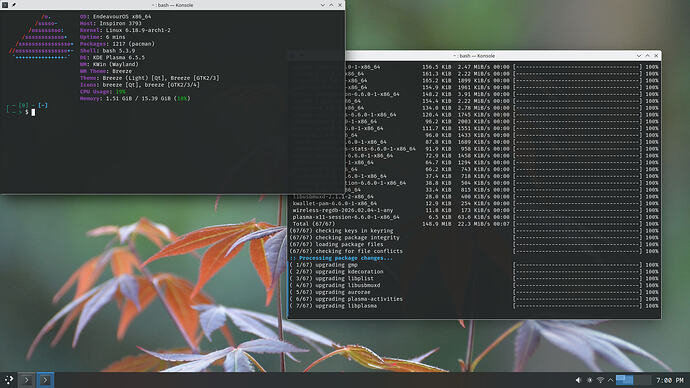Open the clock showing 7:00 PM
The height and width of the screenshot is (388, 690).
[670, 380]
